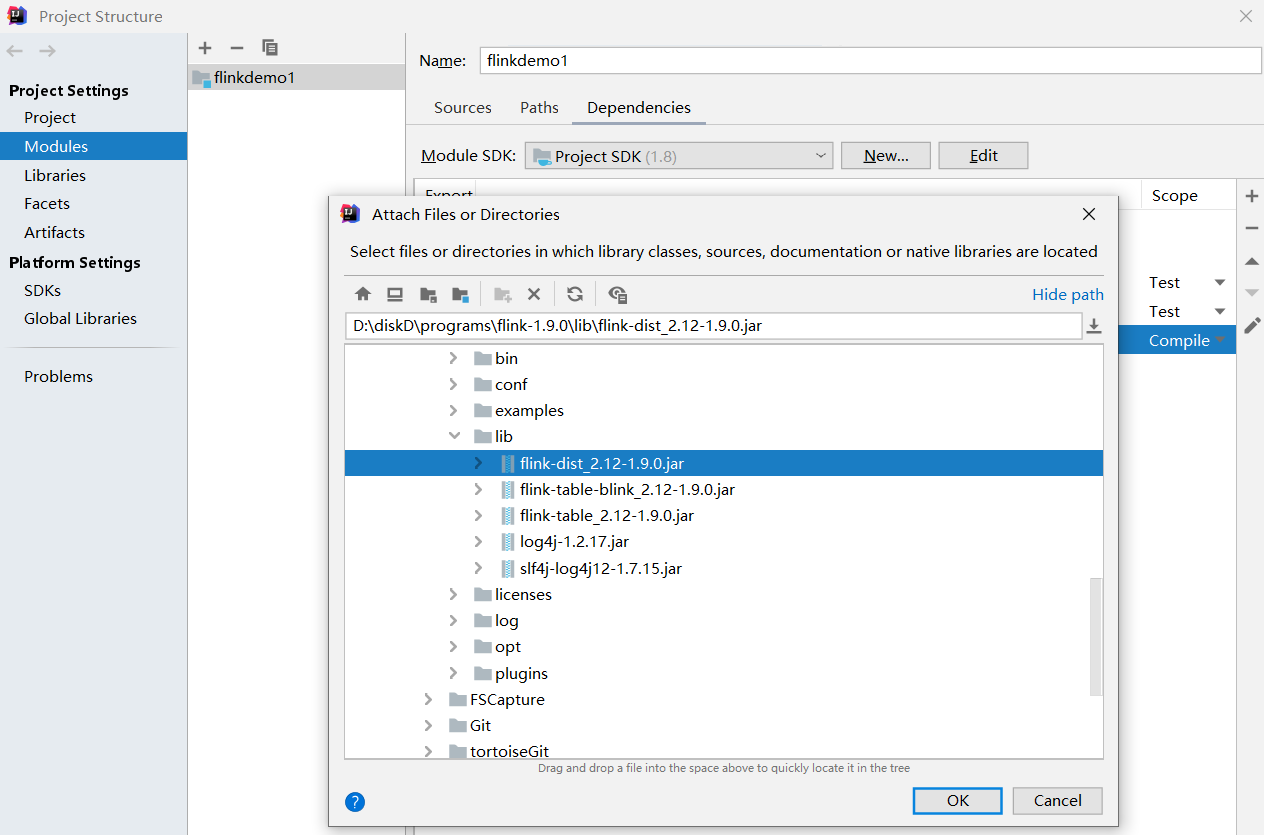The height and width of the screenshot is (835, 1264).
Task: Click the Hide path link
Action: 1067,294
